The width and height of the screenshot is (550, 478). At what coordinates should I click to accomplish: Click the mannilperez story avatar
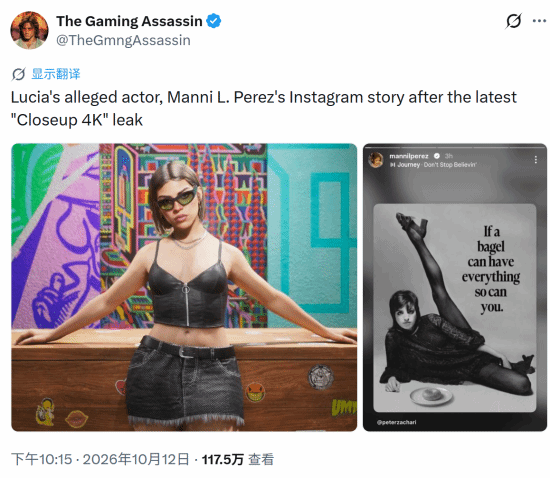[376, 160]
